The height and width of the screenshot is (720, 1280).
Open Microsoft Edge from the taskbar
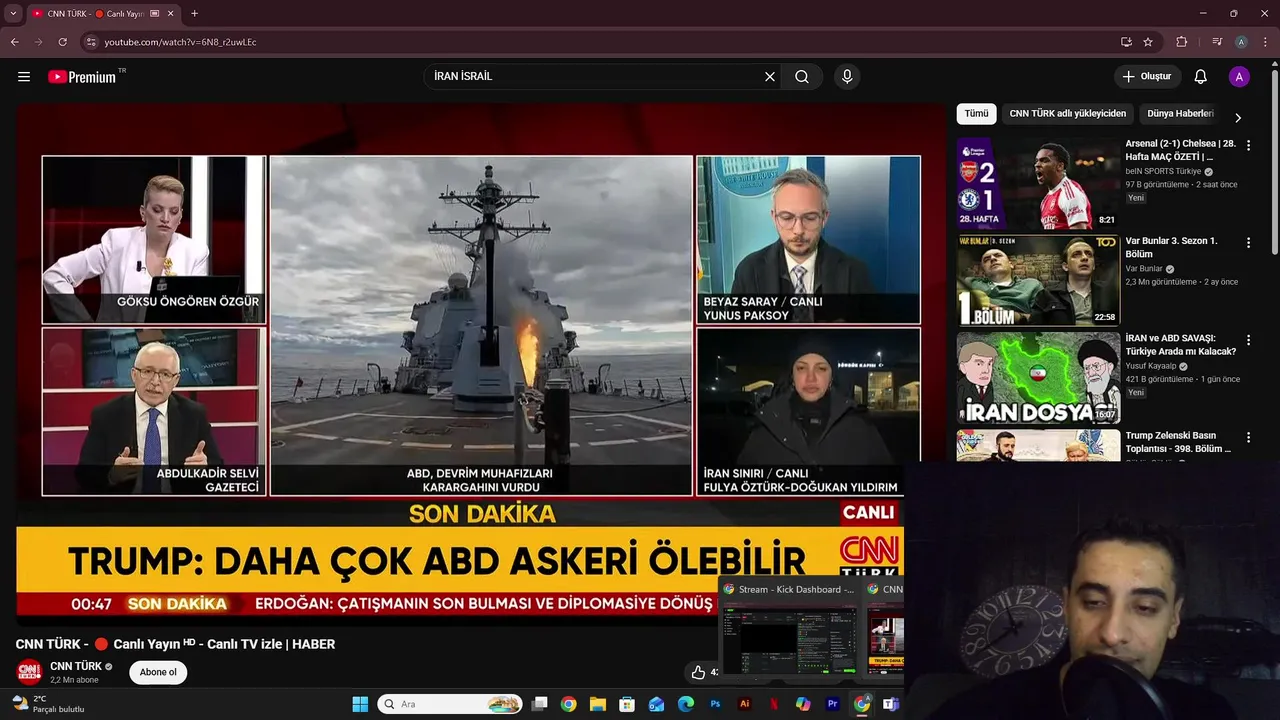tap(686, 704)
